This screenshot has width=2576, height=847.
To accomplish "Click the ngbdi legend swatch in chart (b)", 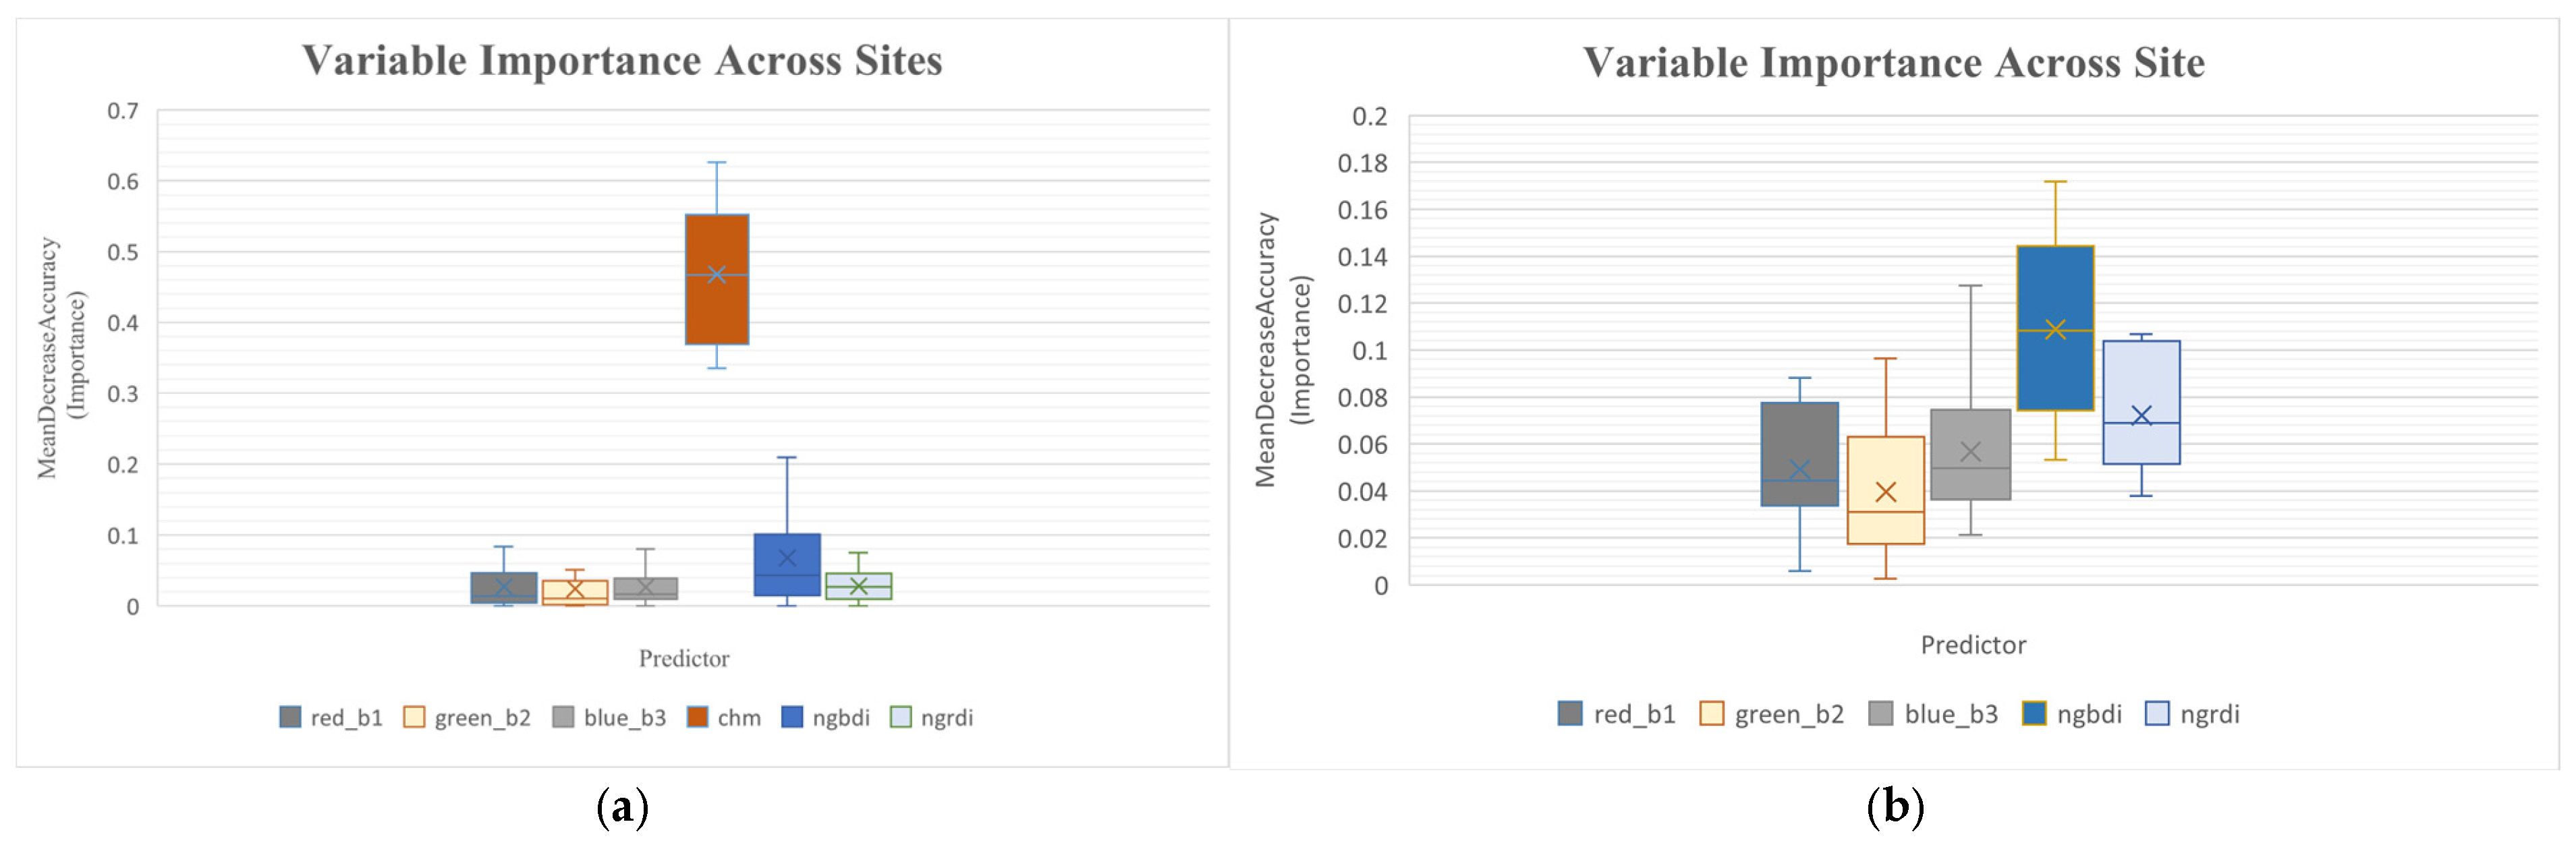I will pyautogui.click(x=2033, y=713).
